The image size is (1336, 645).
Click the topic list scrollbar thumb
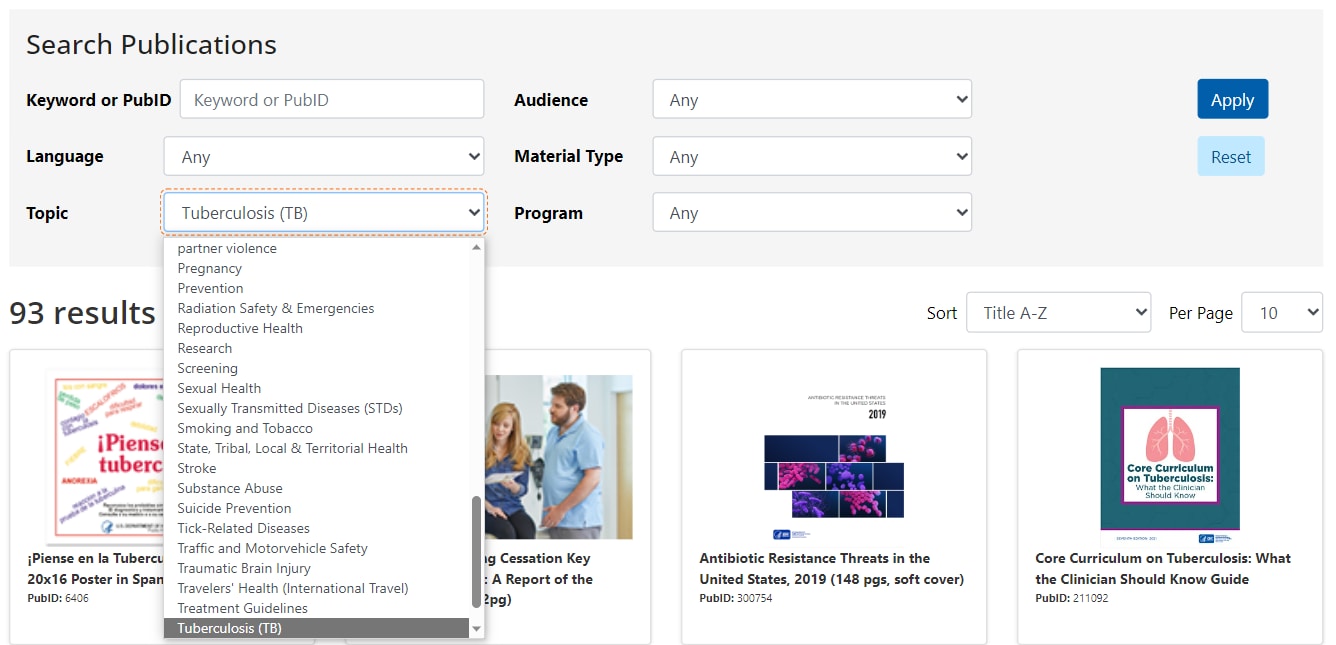[476, 551]
